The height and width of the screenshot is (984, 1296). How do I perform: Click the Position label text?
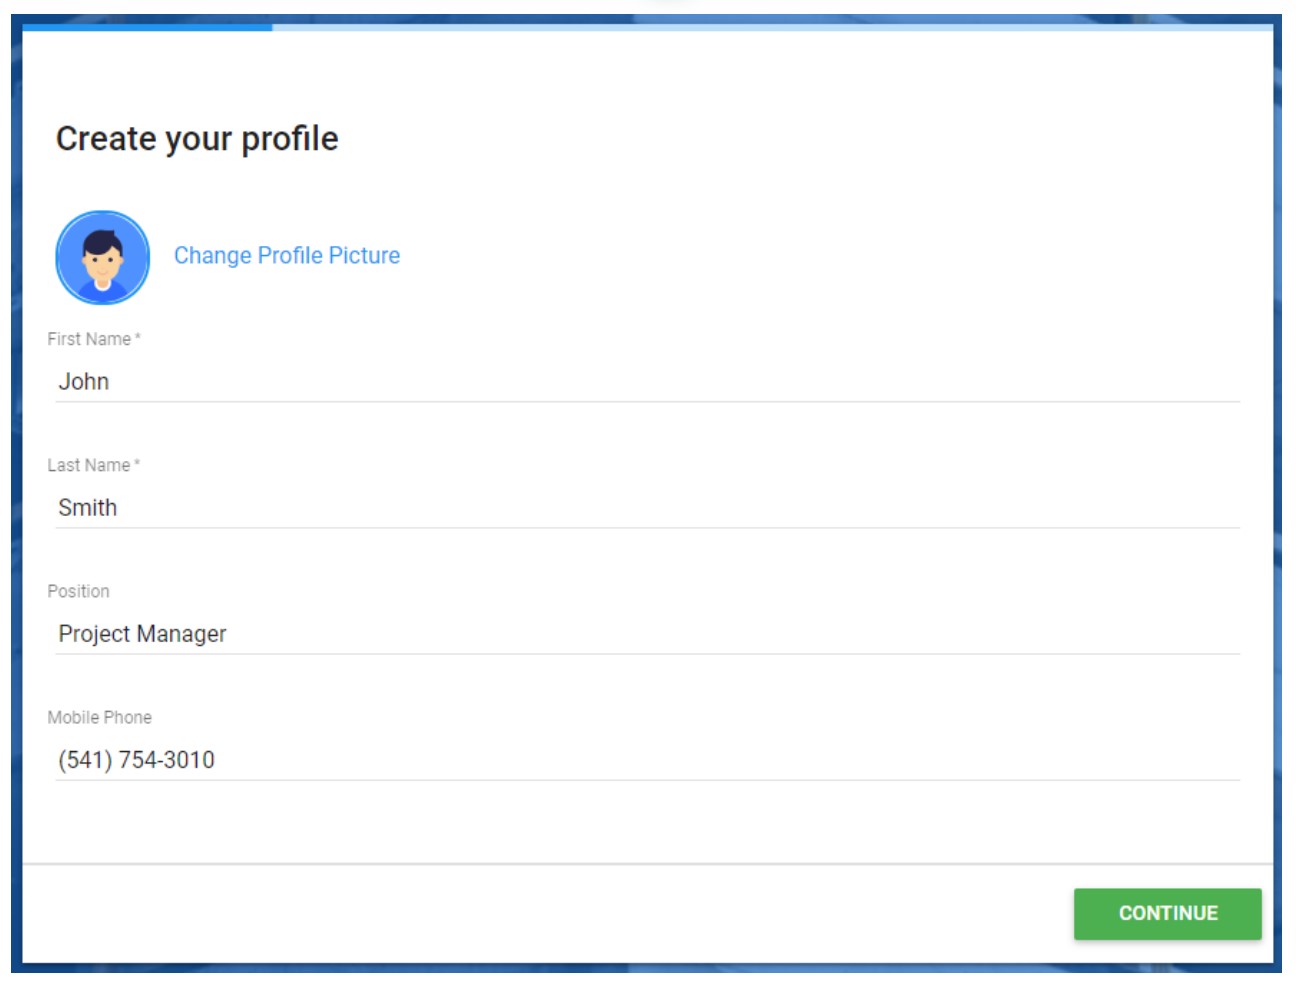(78, 591)
